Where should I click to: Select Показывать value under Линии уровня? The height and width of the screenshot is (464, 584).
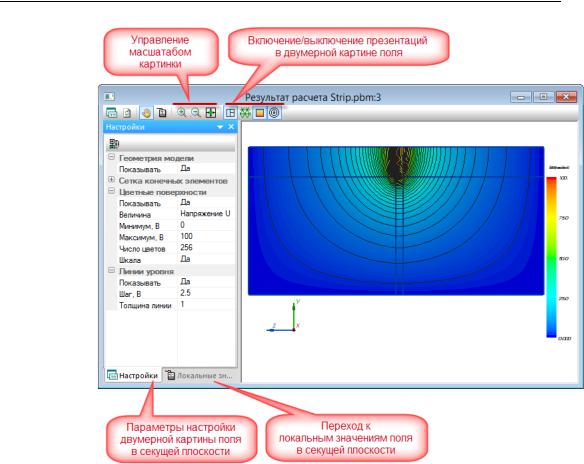(x=207, y=282)
